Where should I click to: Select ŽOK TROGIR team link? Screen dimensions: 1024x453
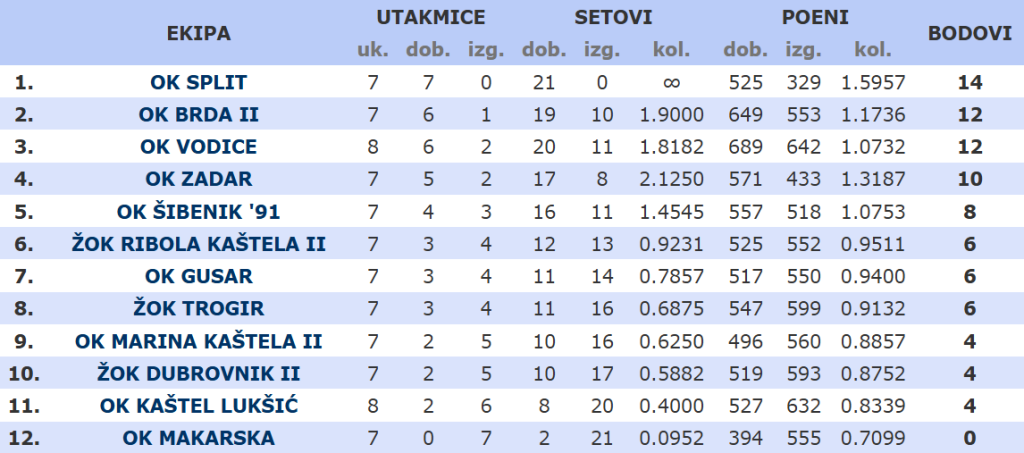198,309
